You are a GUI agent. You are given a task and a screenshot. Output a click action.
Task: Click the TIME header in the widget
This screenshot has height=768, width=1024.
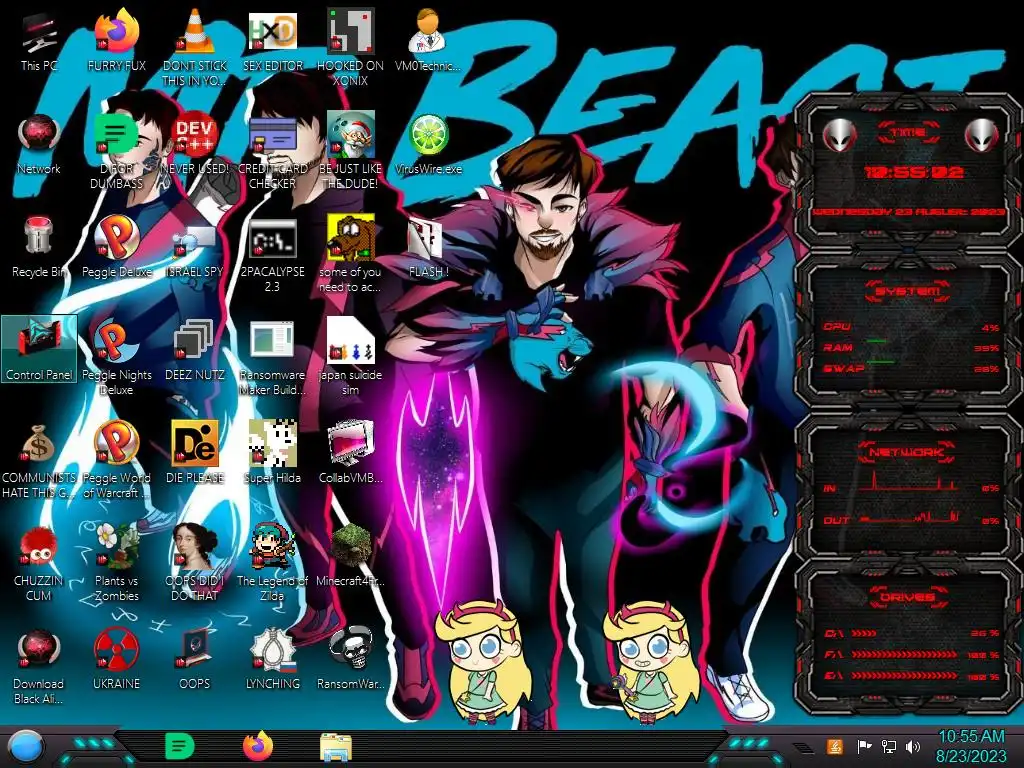click(x=908, y=133)
